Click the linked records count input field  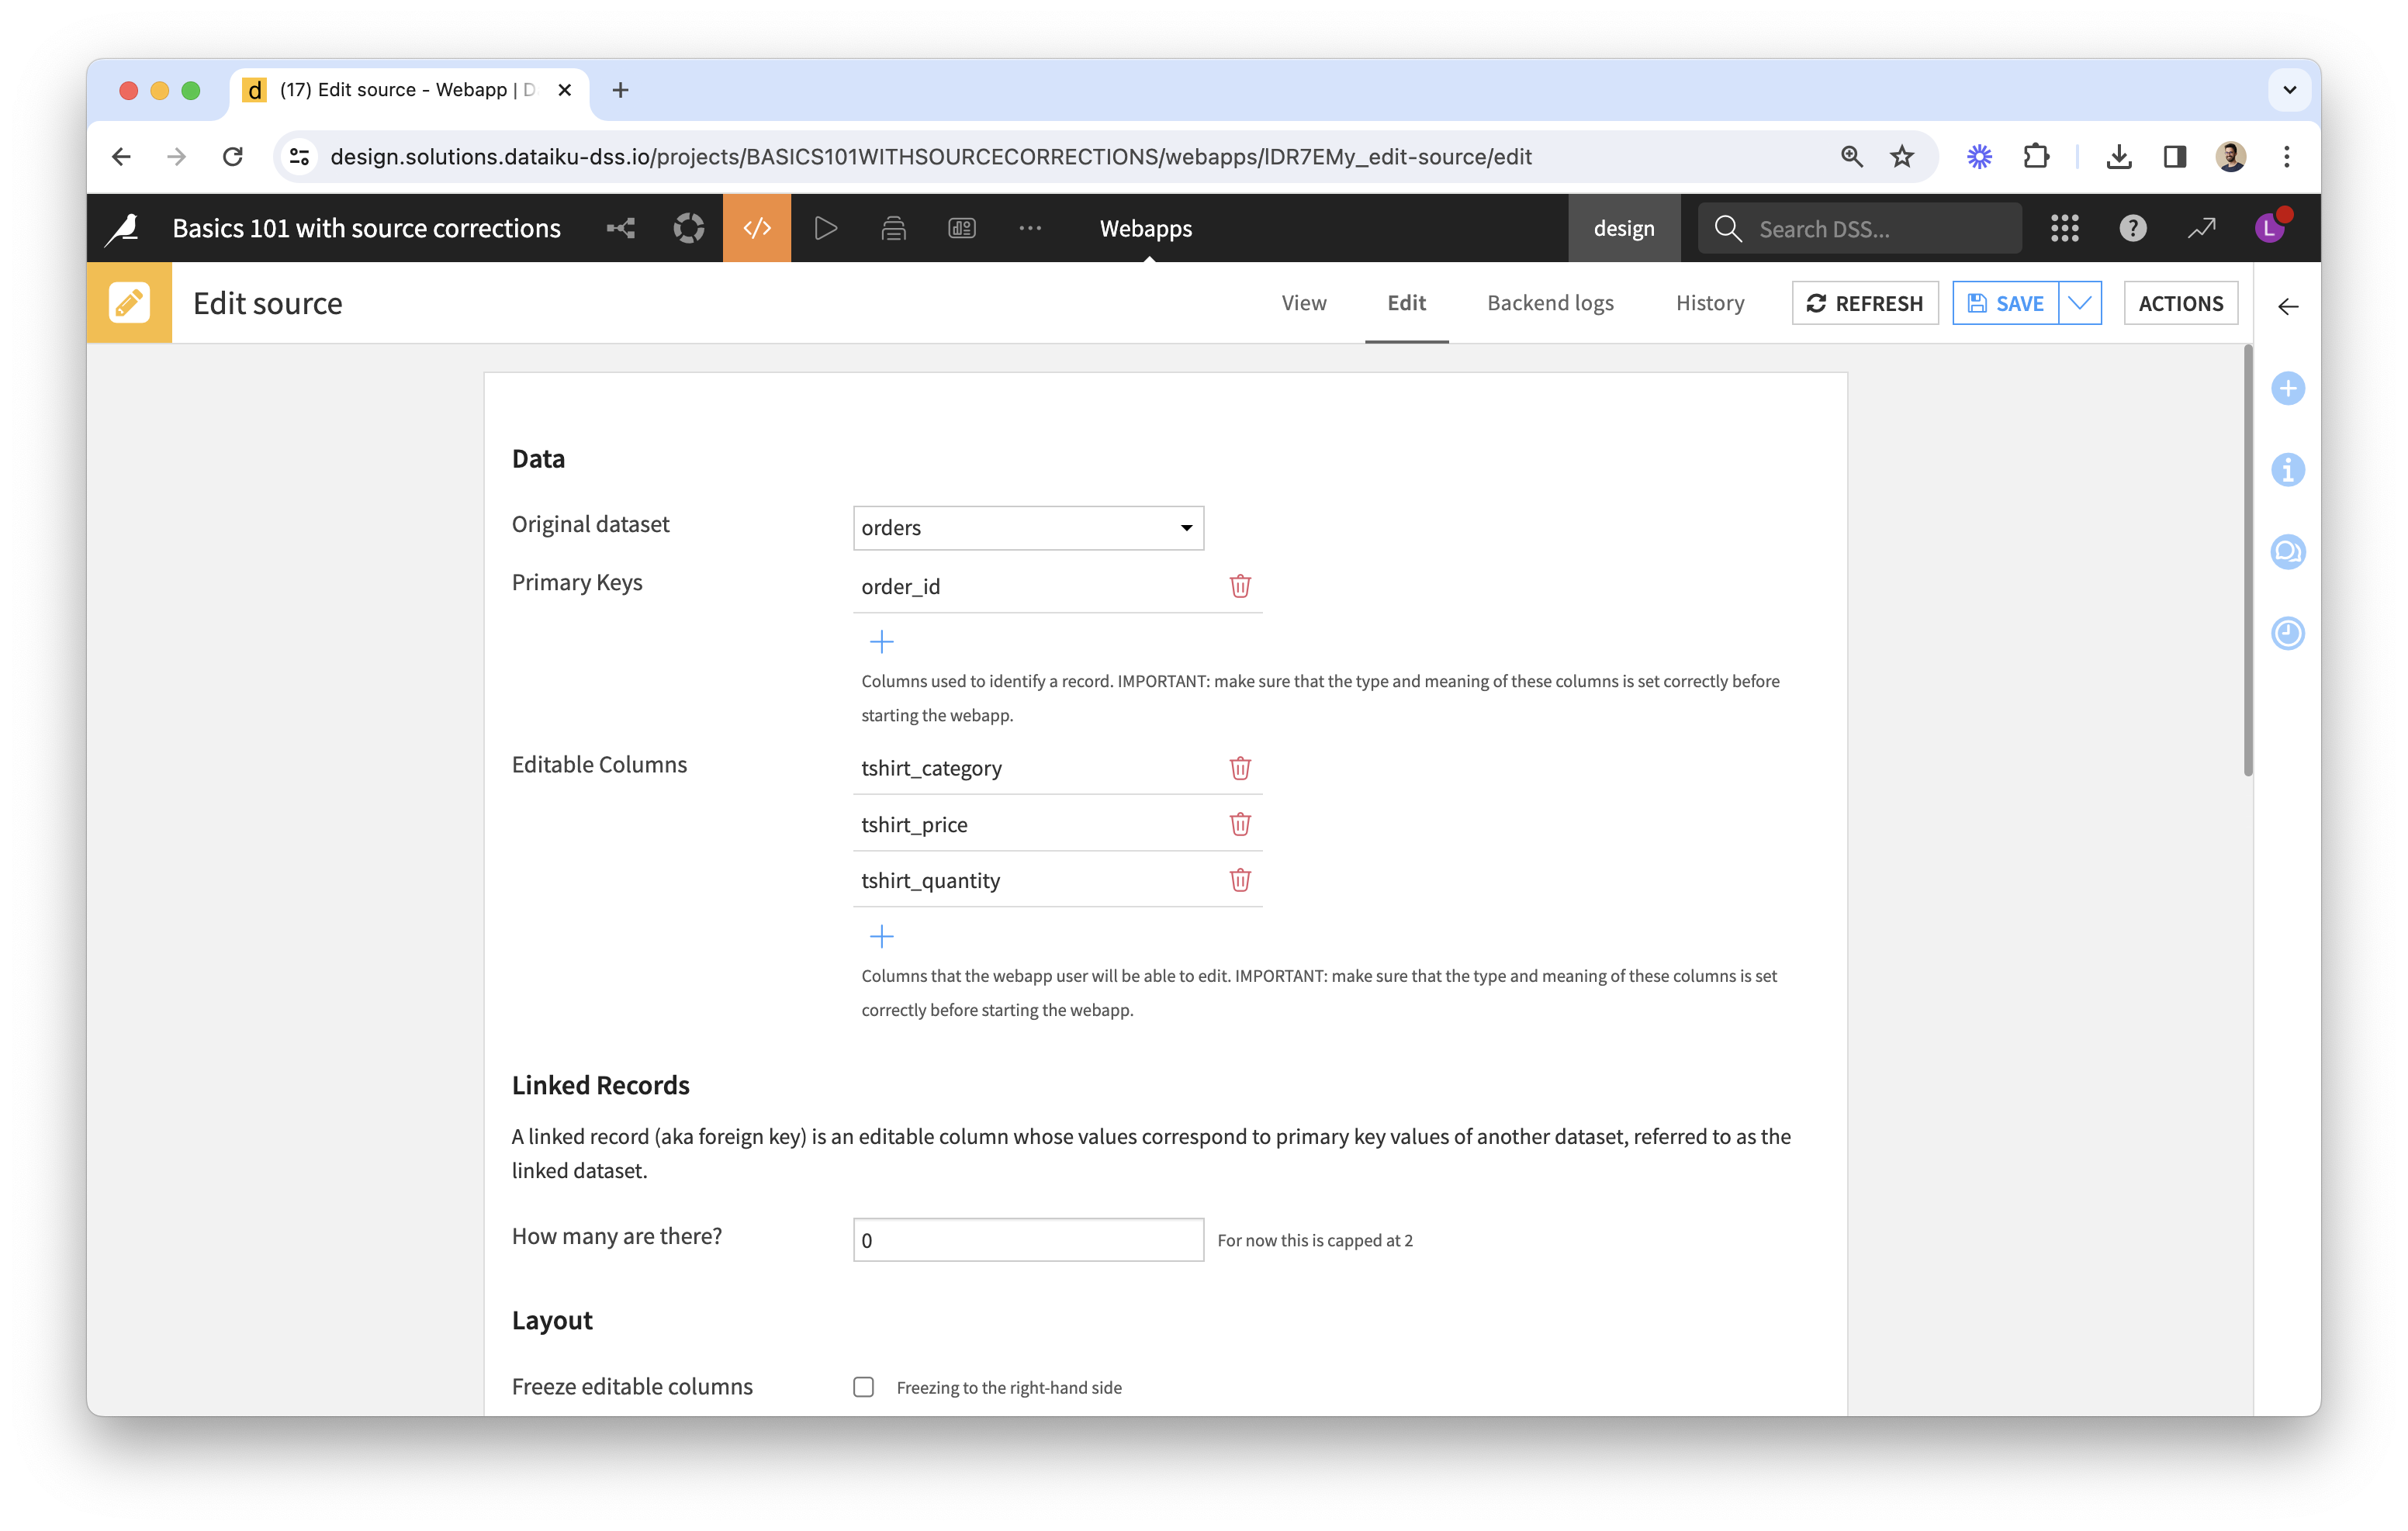[1027, 1239]
